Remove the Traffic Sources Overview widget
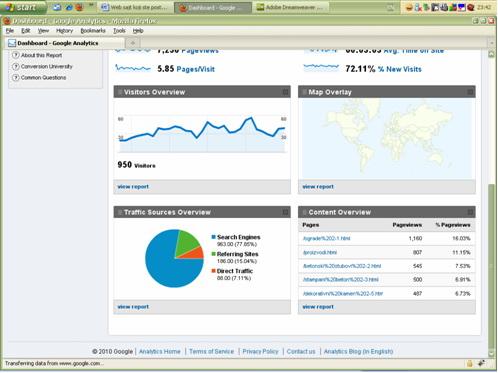 pos(285,212)
